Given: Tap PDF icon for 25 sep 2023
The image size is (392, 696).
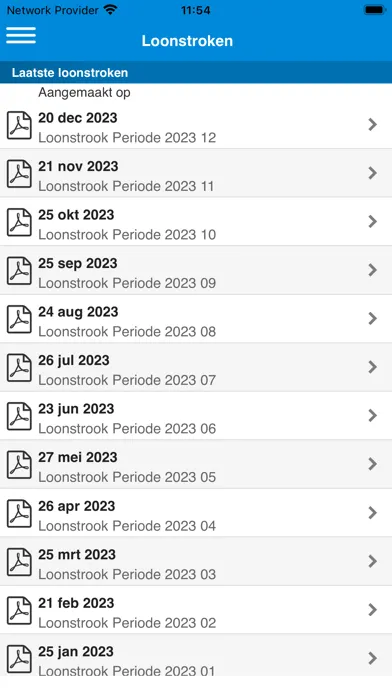Looking at the screenshot, I should pyautogui.click(x=19, y=271).
